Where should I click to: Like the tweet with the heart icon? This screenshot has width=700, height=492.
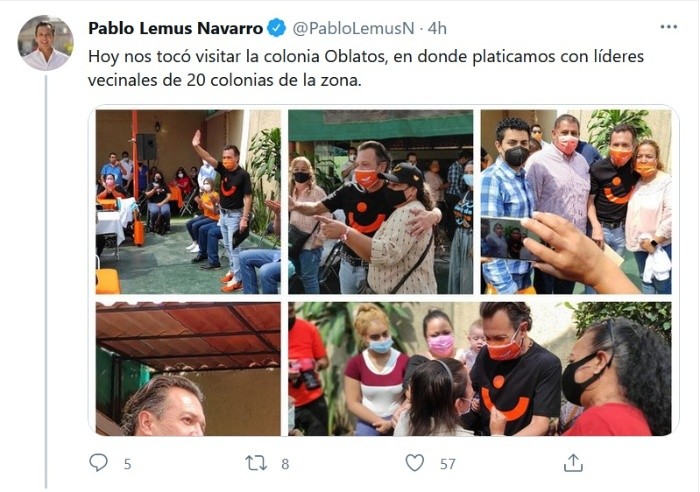[x=414, y=463]
